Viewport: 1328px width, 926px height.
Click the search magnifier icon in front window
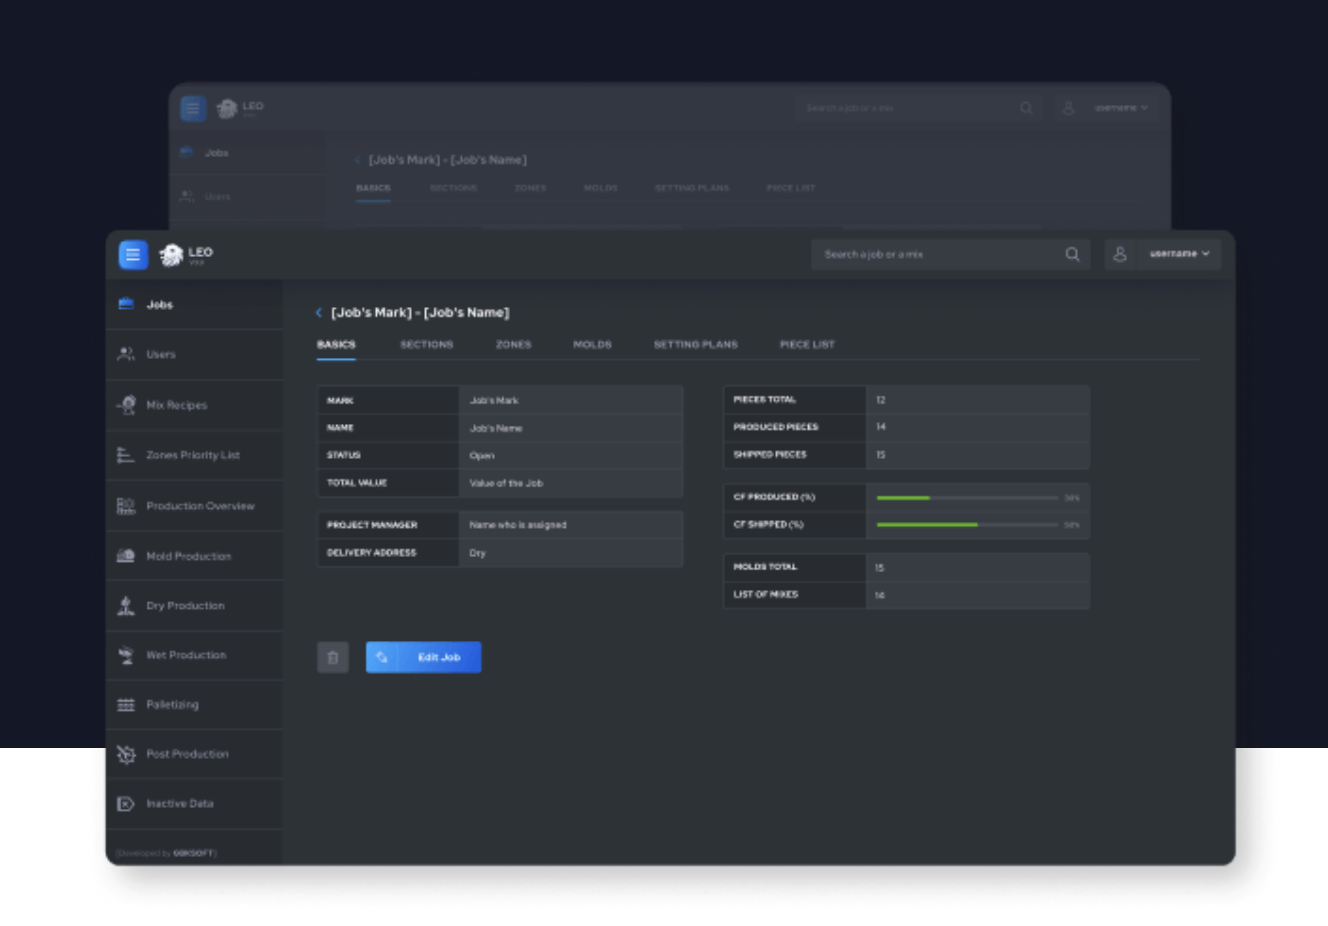click(1072, 254)
